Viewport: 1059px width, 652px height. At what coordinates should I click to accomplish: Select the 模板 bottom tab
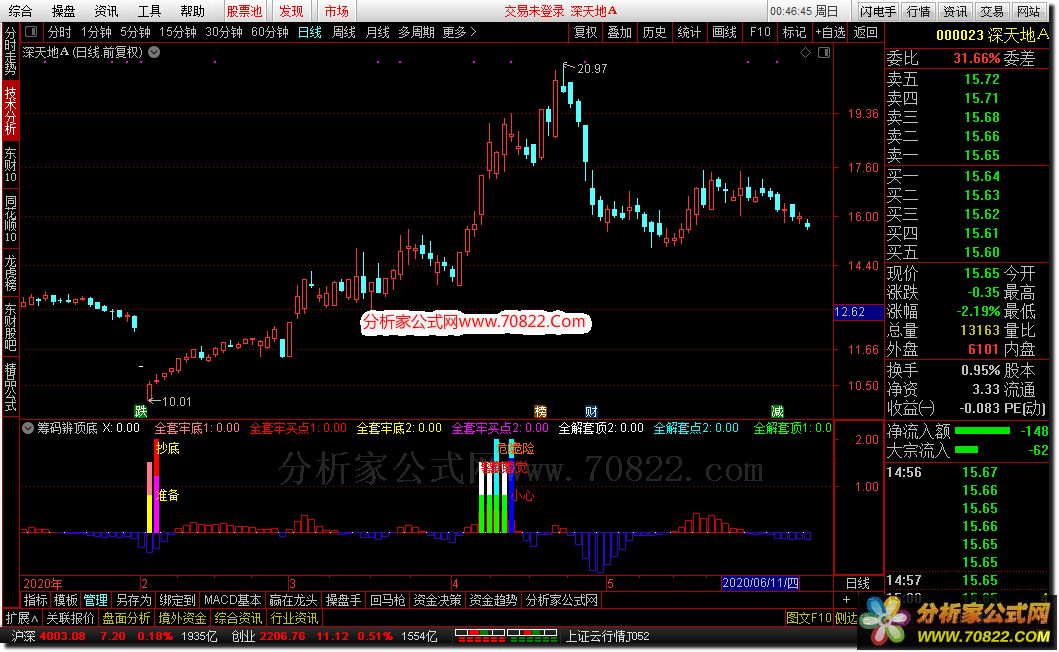tap(66, 600)
